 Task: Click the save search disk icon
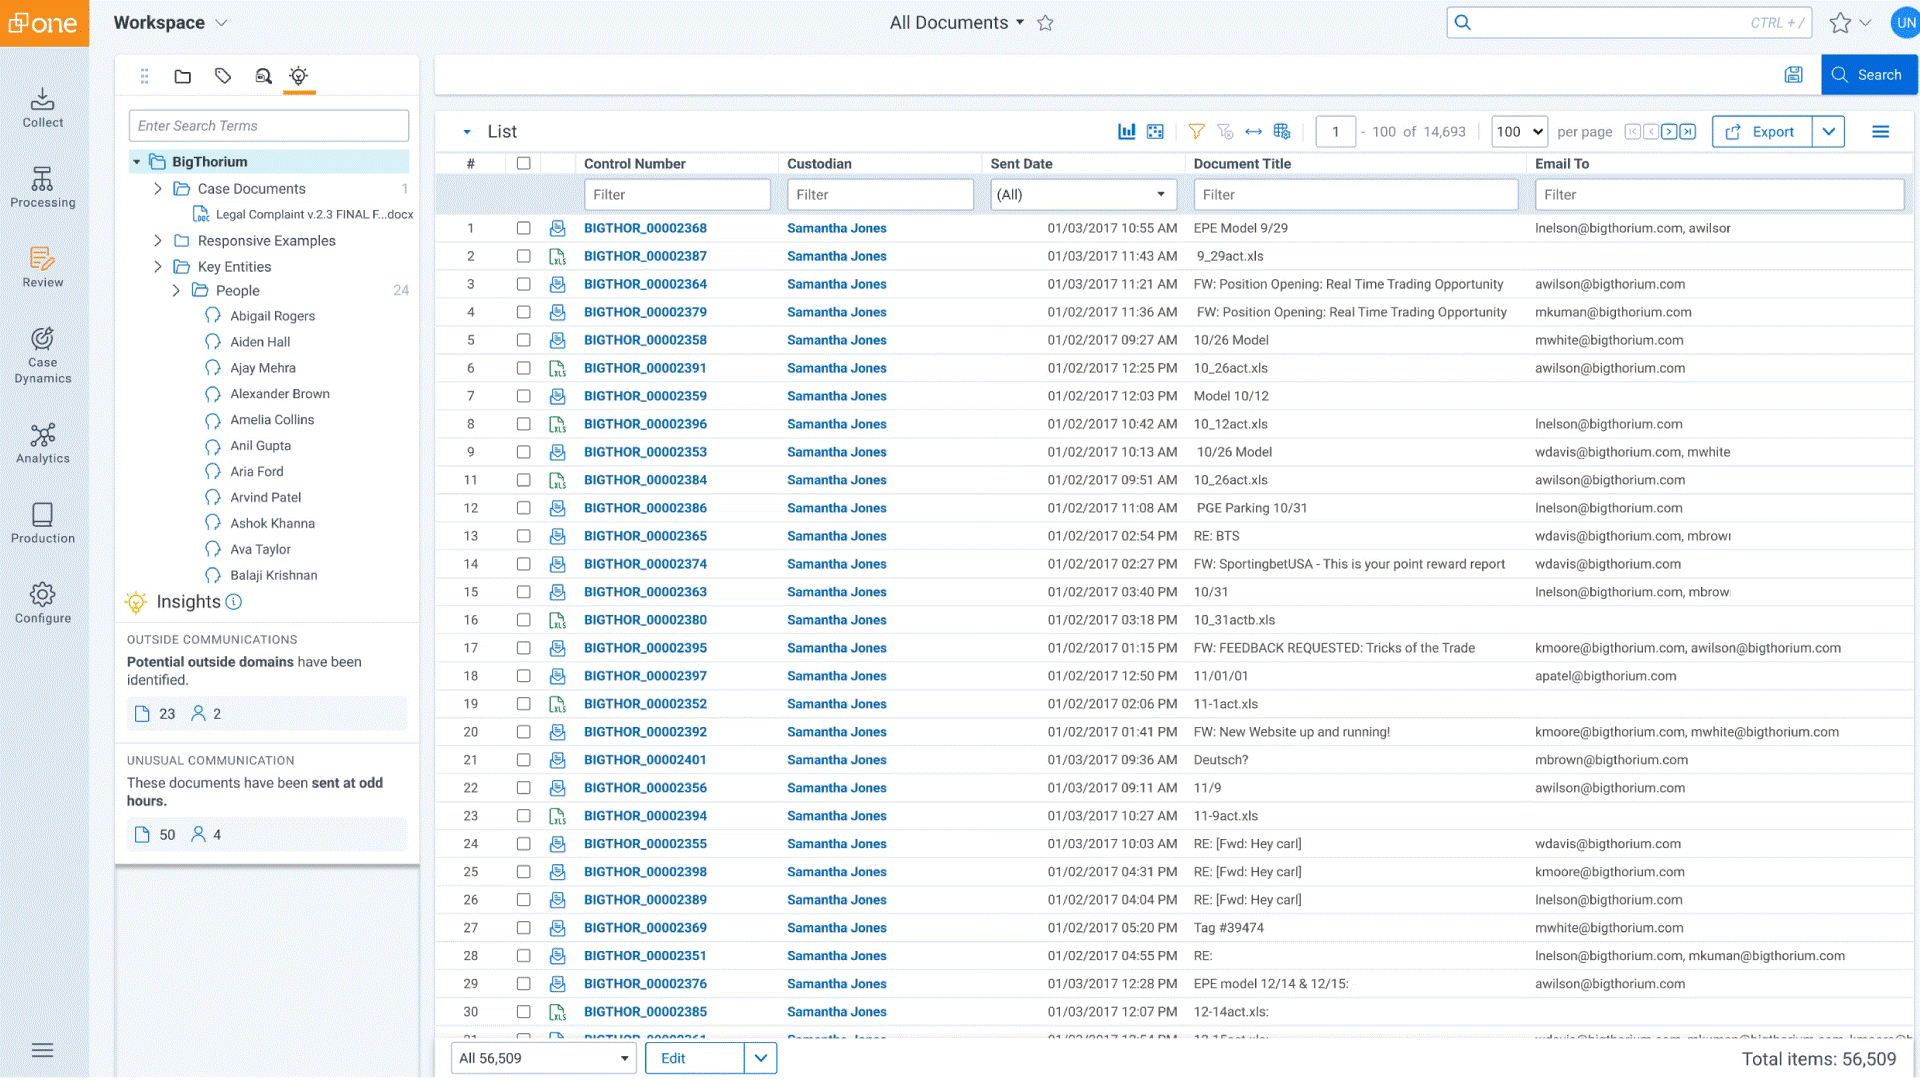click(1793, 75)
